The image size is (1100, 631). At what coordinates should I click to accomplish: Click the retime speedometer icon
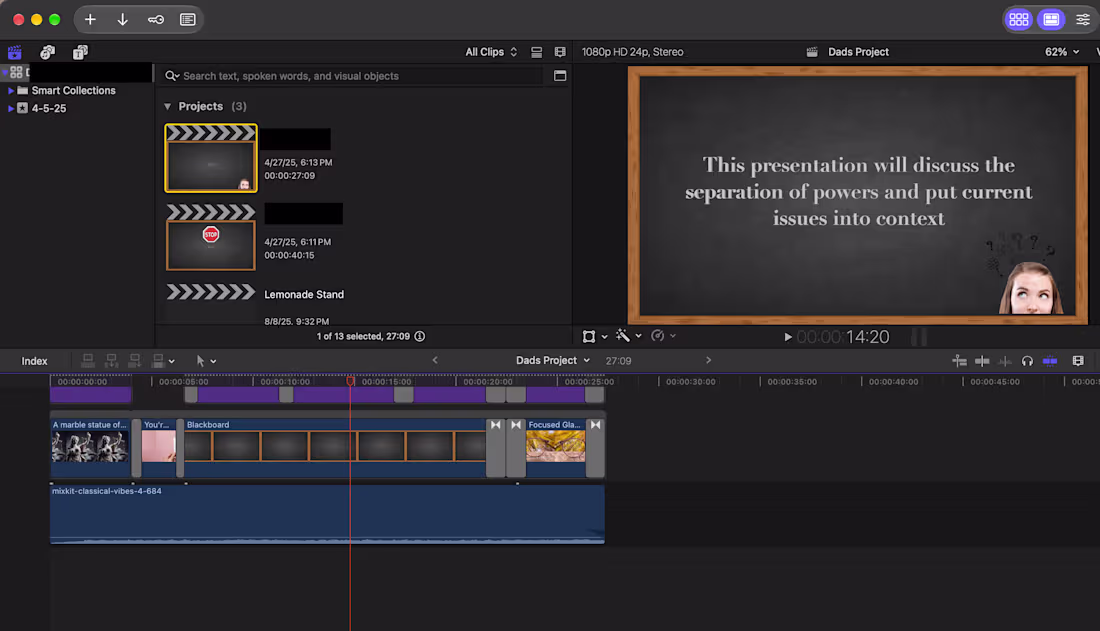657,336
